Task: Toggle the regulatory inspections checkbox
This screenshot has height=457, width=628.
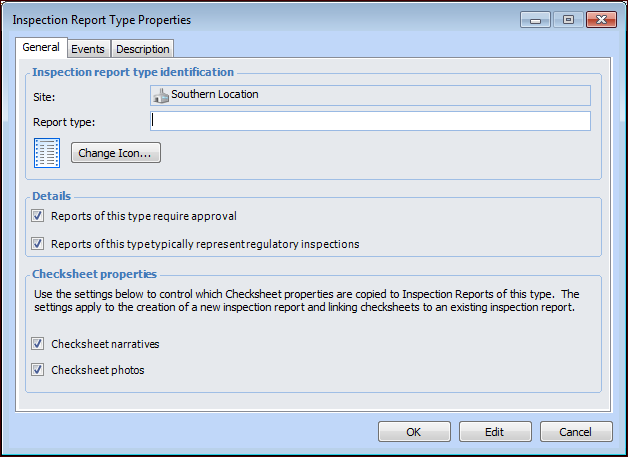Action: [38, 243]
